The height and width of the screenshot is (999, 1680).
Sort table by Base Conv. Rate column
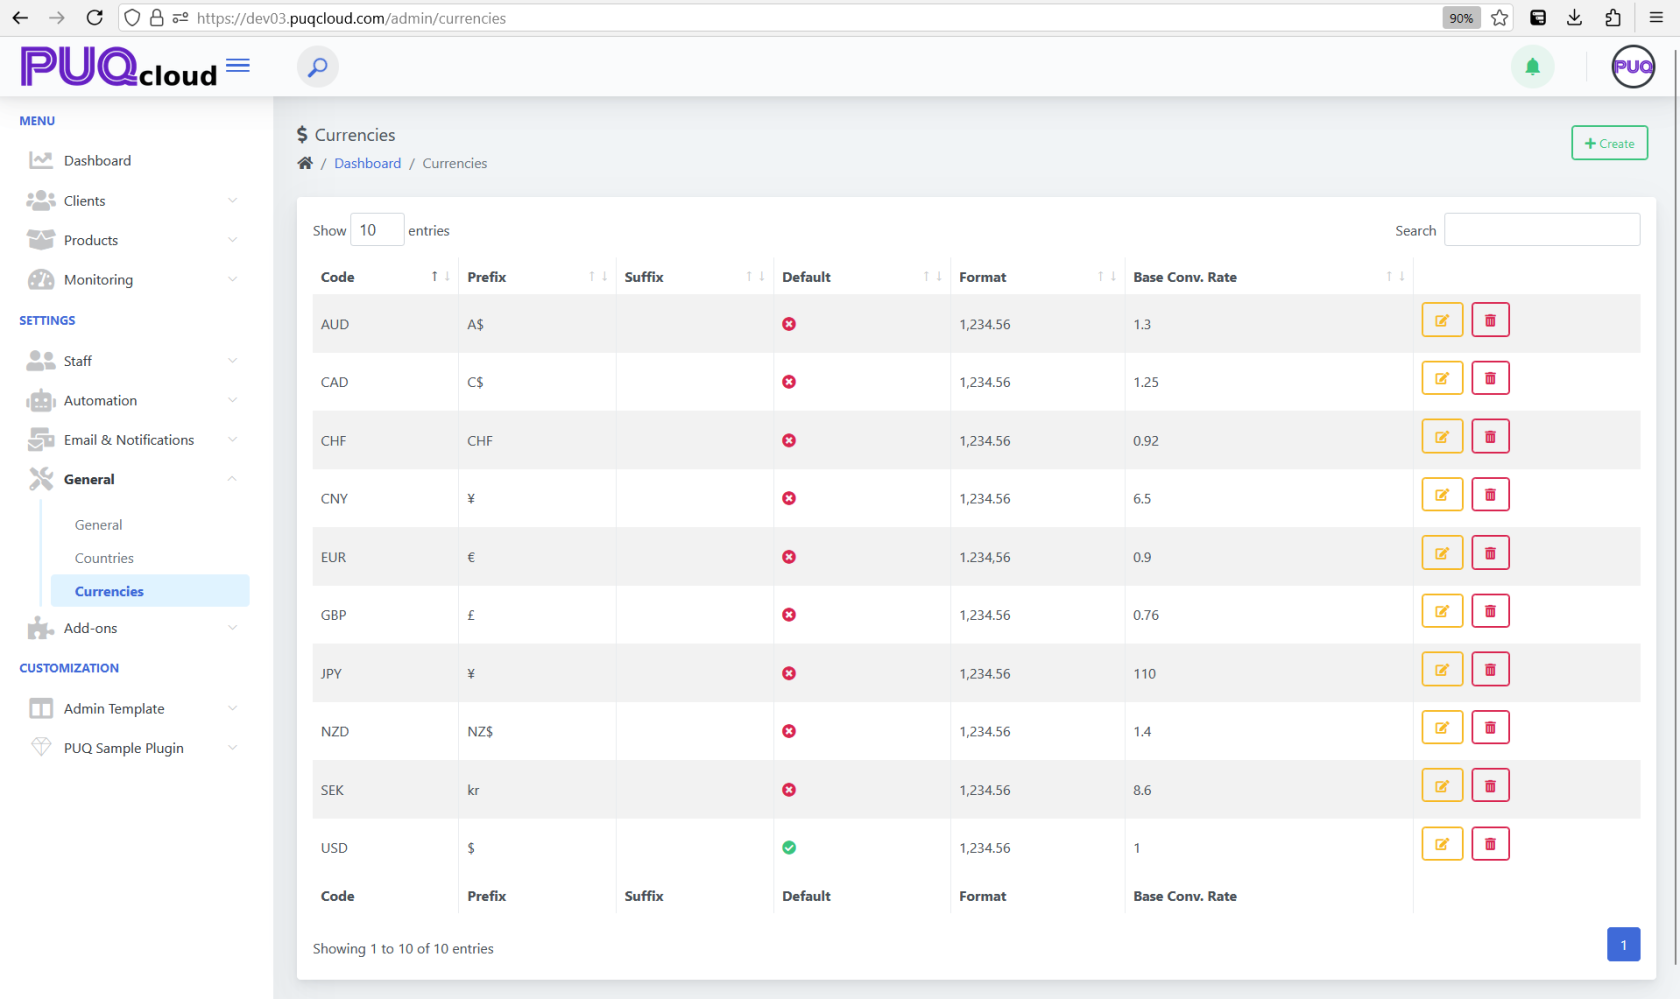click(x=1269, y=277)
